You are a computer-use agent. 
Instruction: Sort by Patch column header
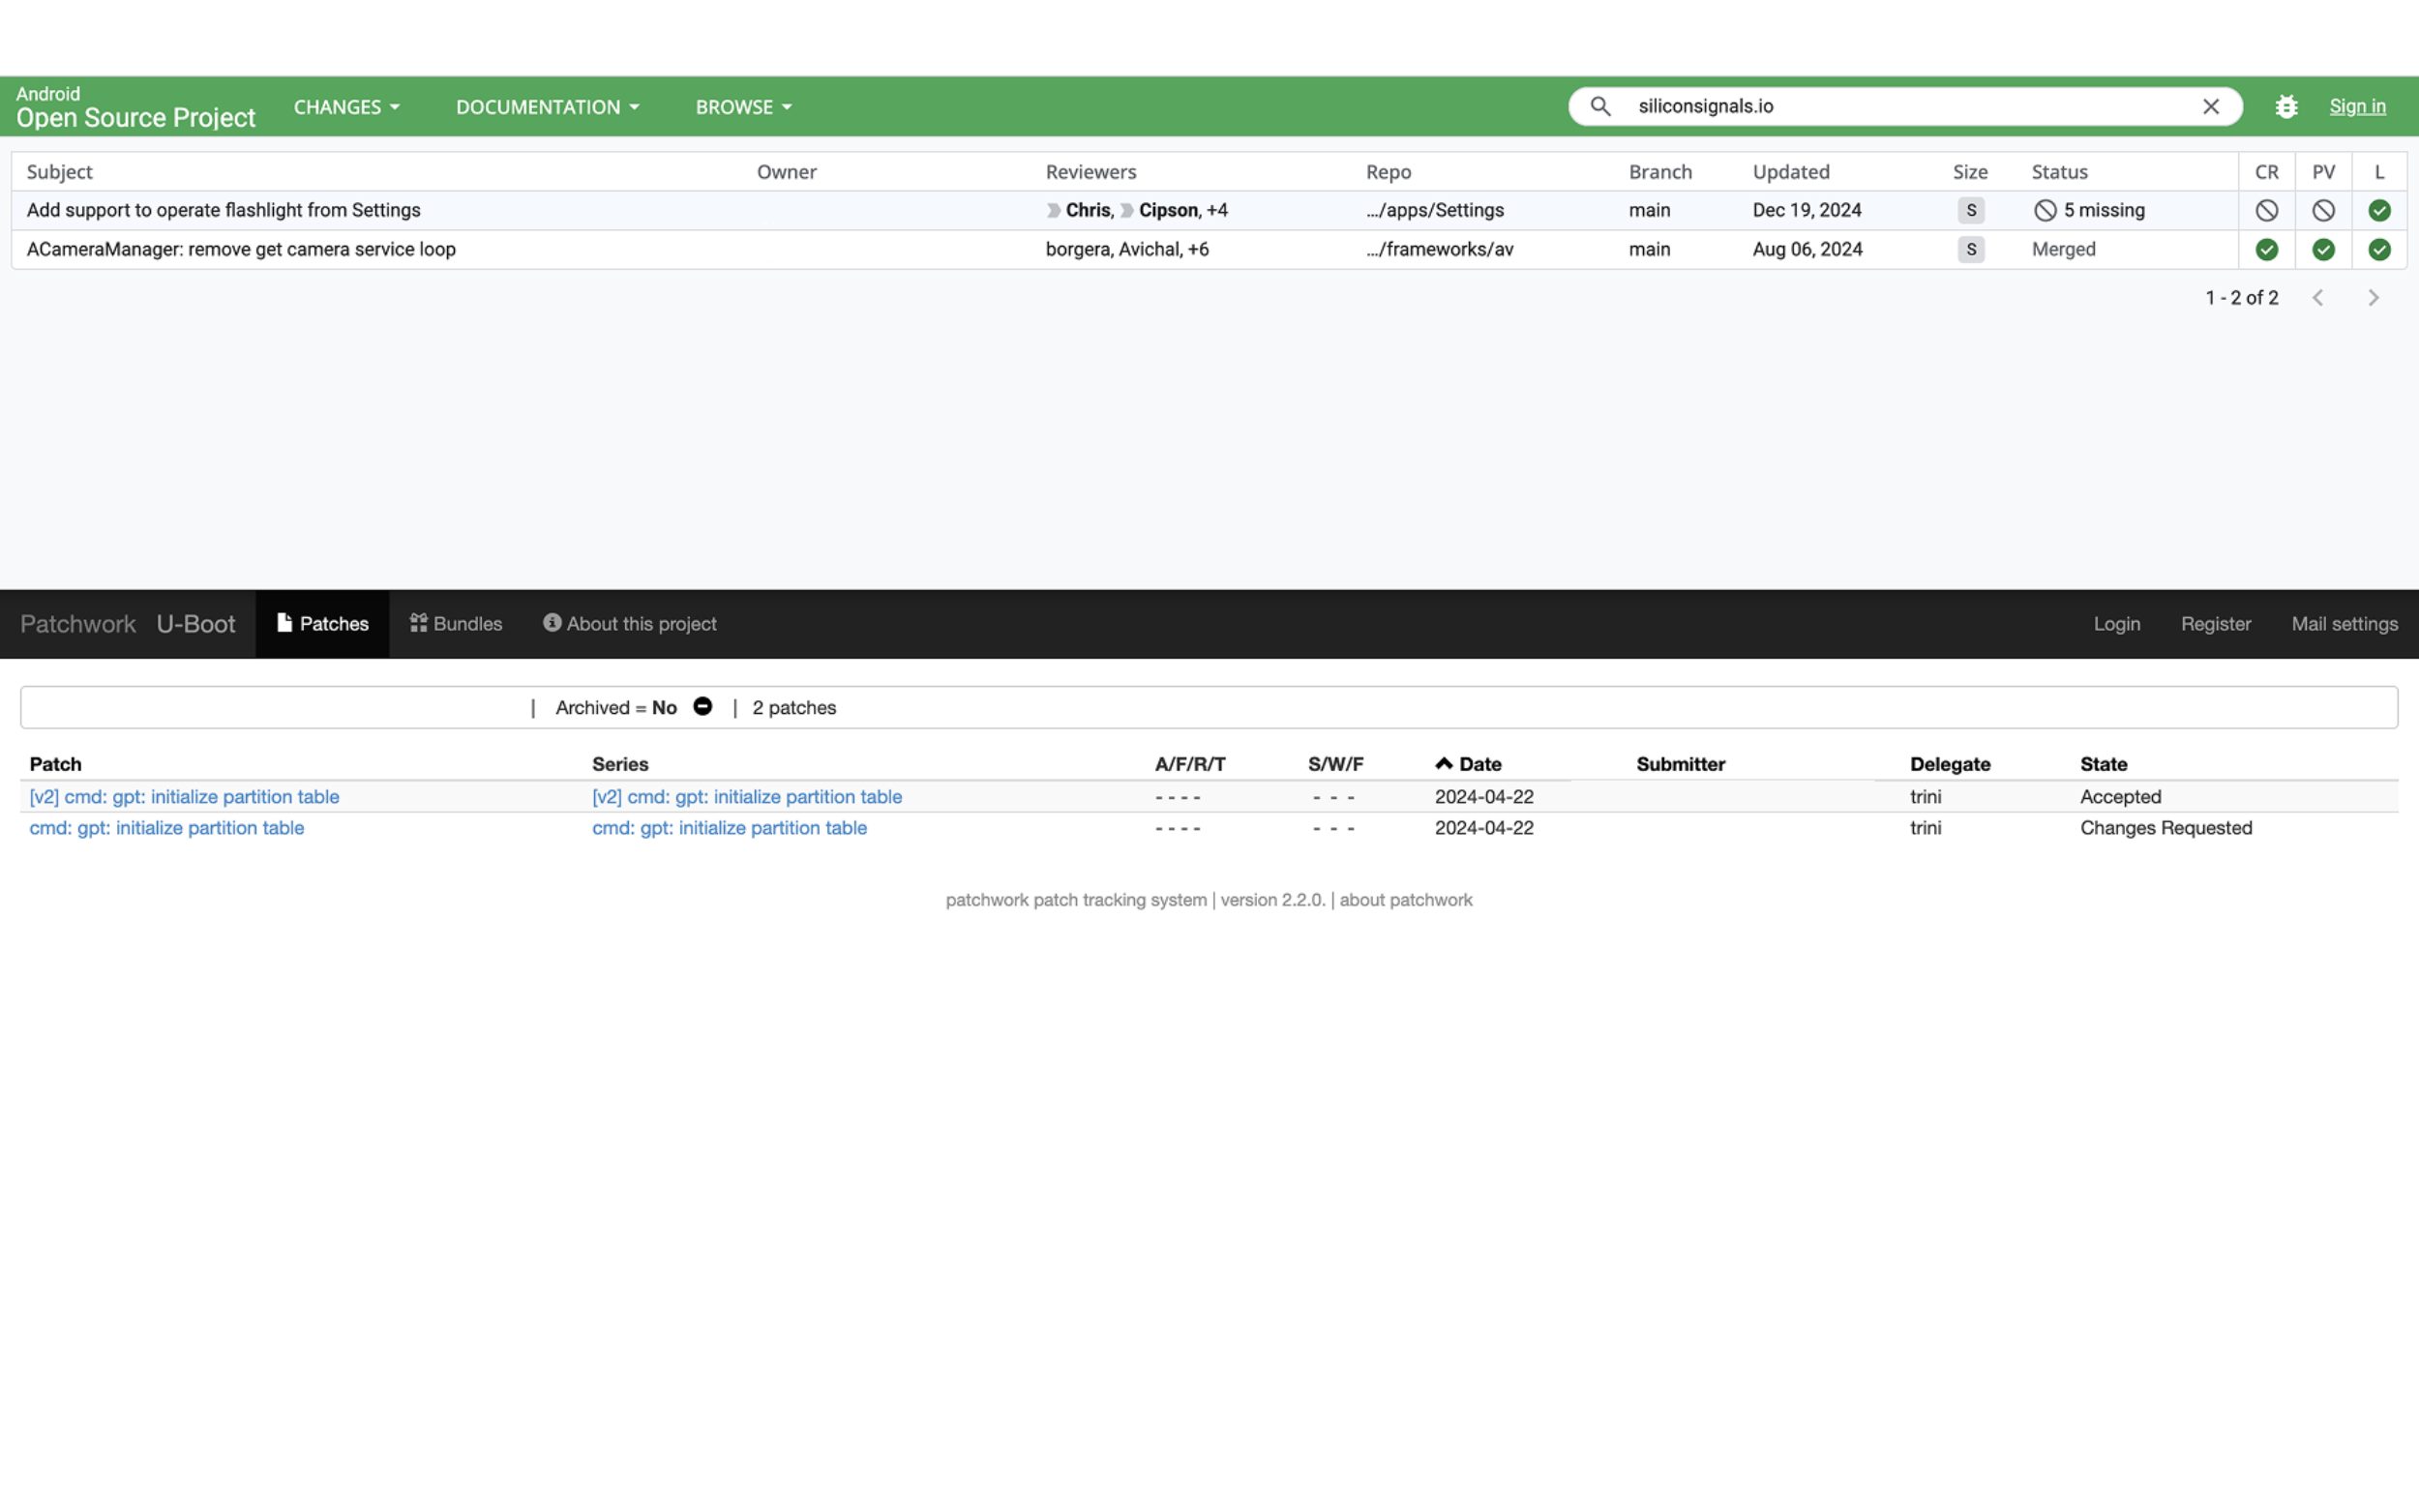pyautogui.click(x=55, y=764)
